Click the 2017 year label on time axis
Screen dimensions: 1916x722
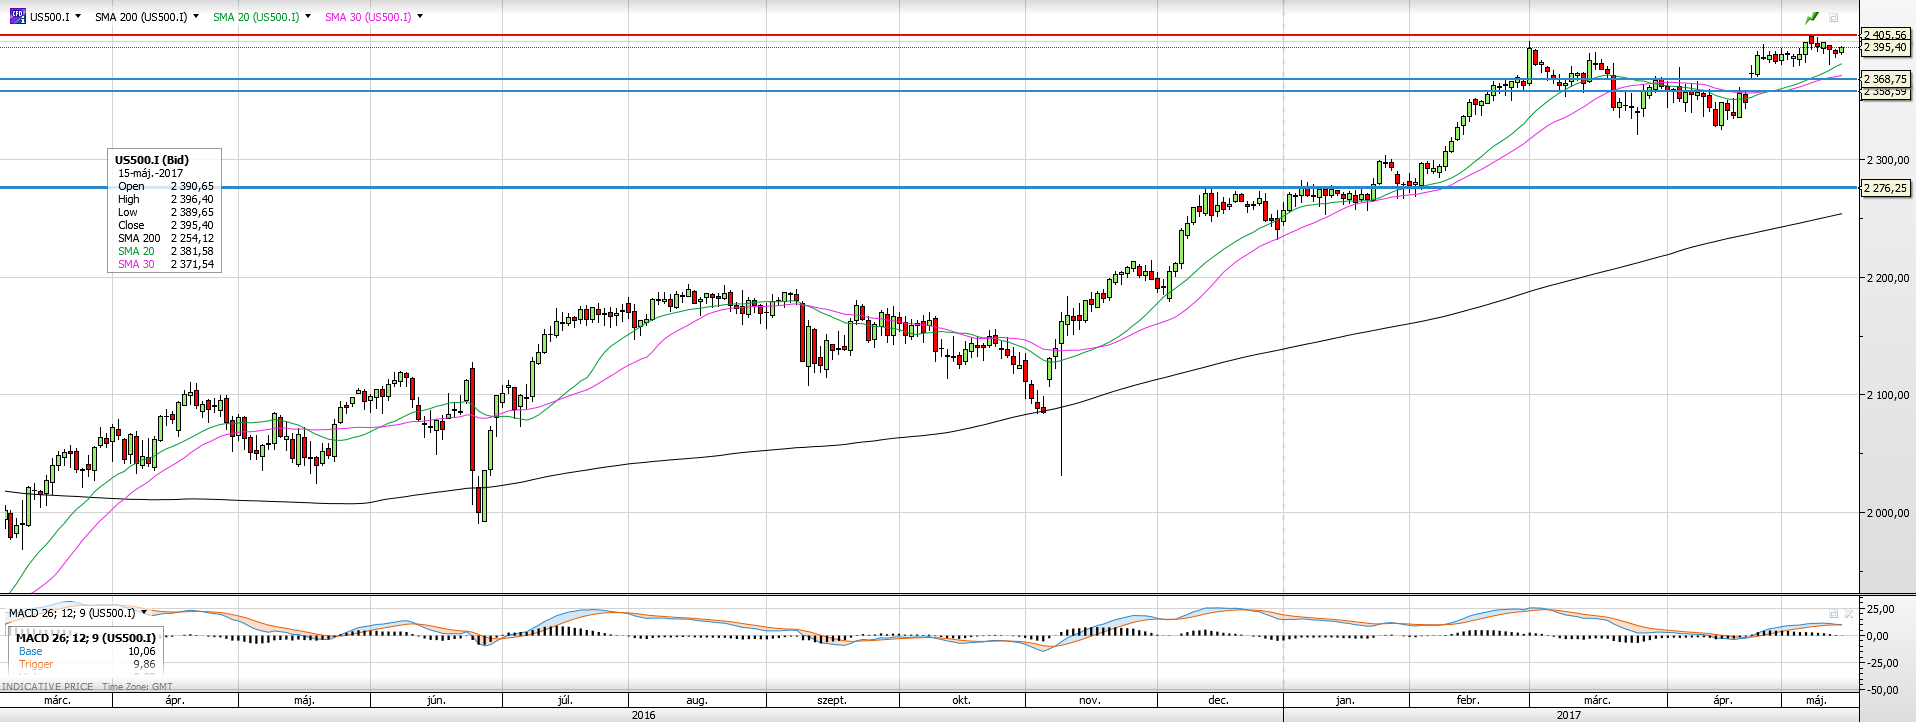[1569, 715]
